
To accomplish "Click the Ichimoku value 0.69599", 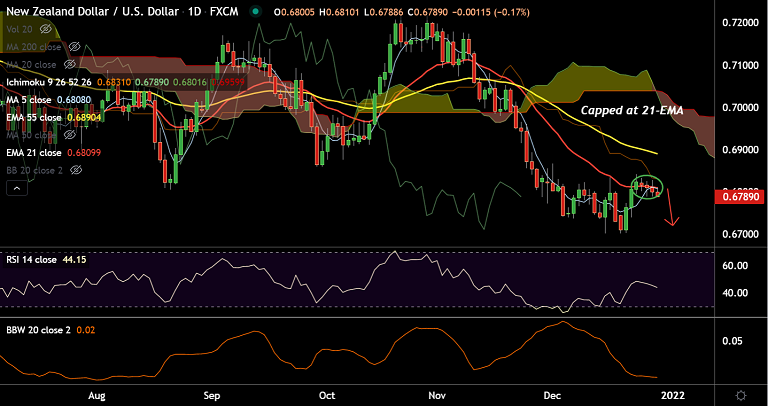I will [x=228, y=82].
